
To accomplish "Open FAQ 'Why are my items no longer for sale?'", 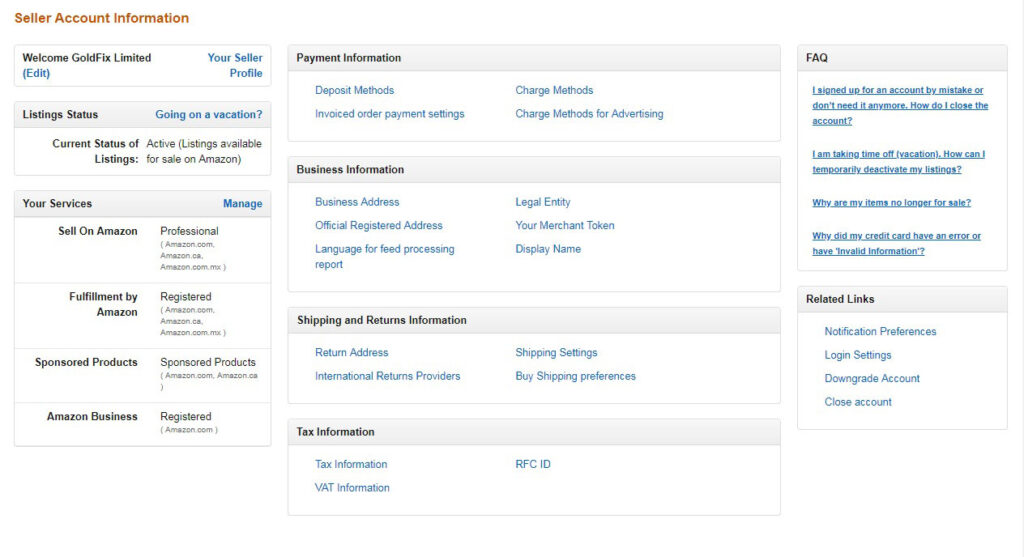I will (x=891, y=203).
